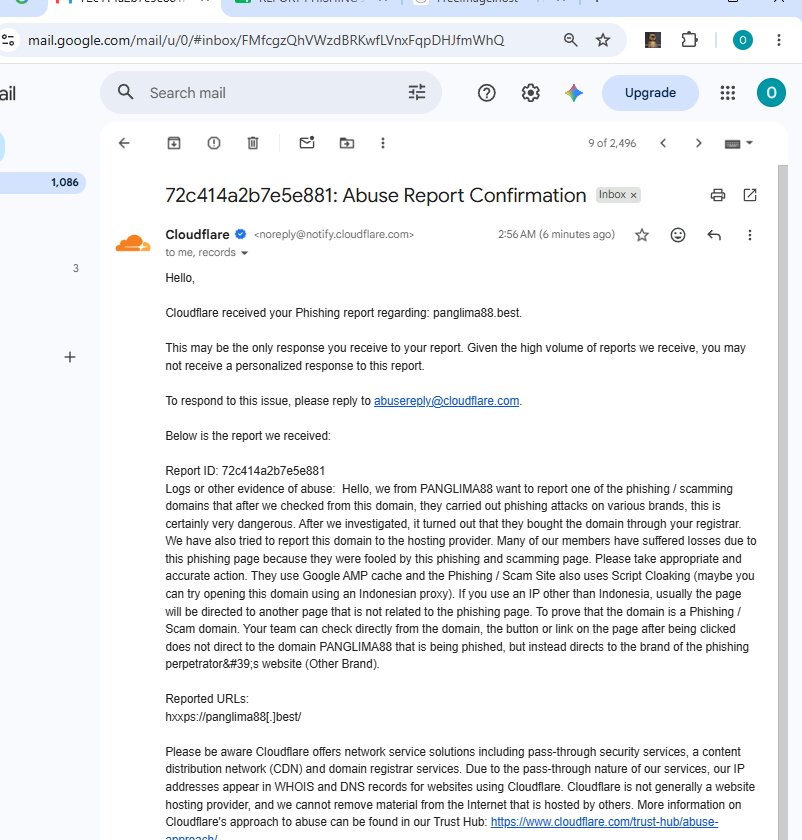Go back to inbox with the back arrow
Image resolution: width=802 pixels, height=840 pixels.
(x=124, y=143)
